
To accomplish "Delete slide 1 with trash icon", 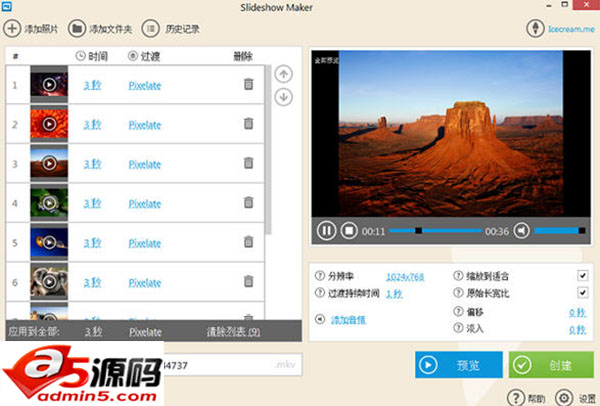I will click(x=249, y=84).
